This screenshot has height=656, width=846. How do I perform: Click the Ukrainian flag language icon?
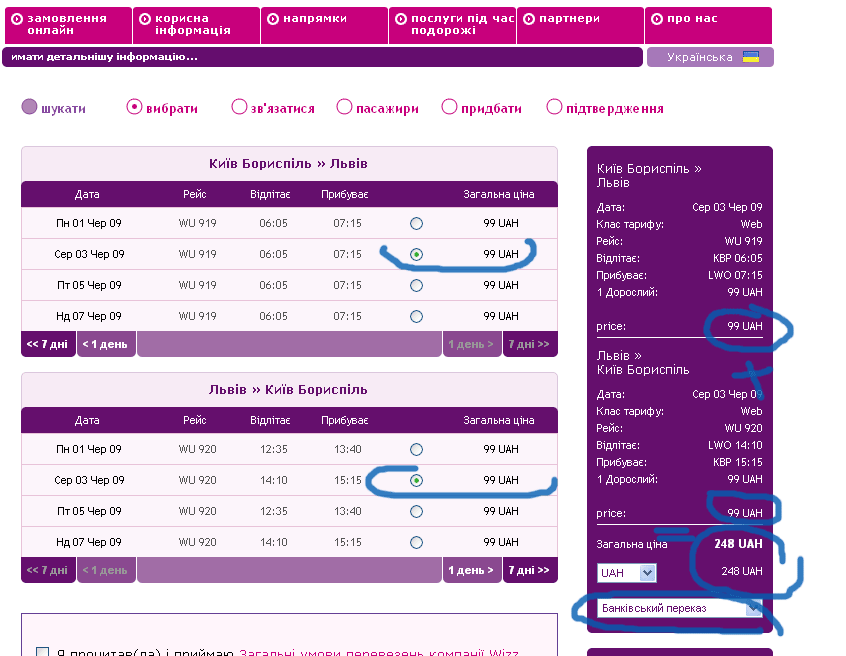coord(750,57)
